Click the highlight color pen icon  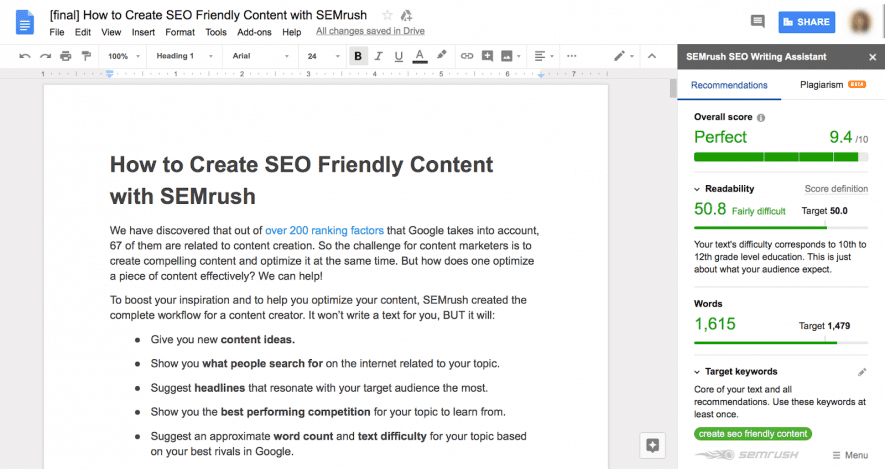click(440, 56)
